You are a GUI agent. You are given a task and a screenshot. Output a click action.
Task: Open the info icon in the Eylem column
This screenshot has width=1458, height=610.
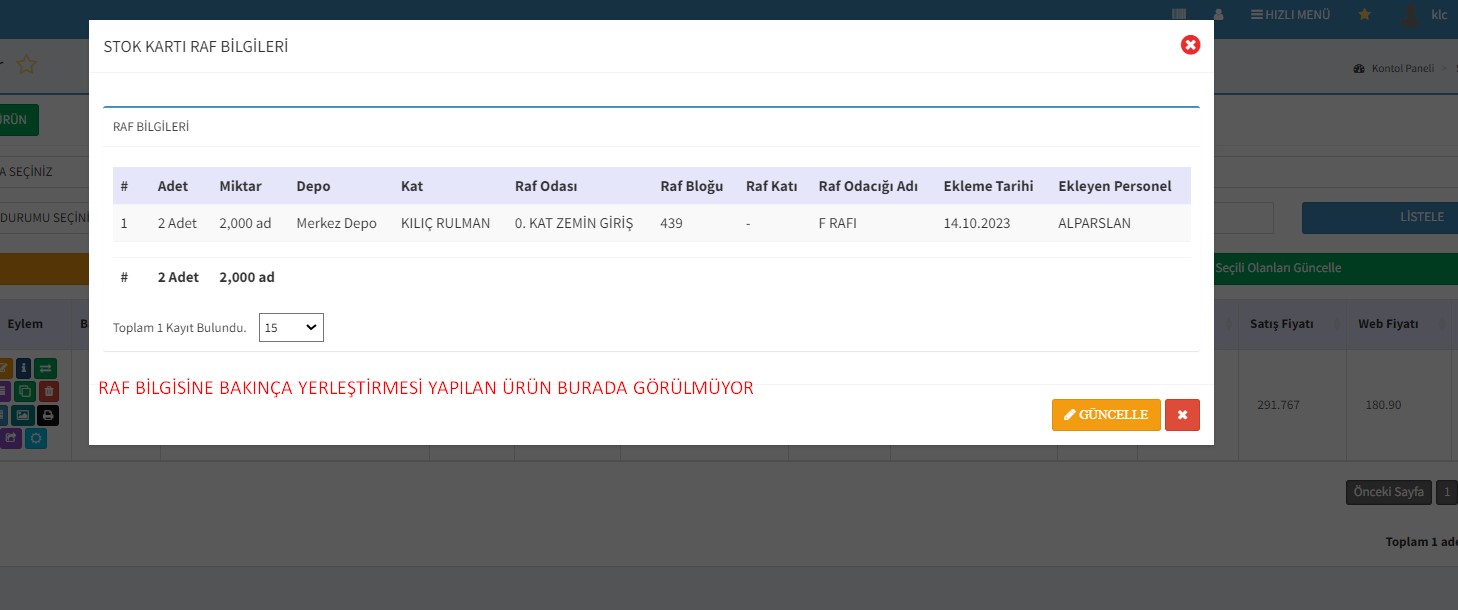[x=24, y=367]
